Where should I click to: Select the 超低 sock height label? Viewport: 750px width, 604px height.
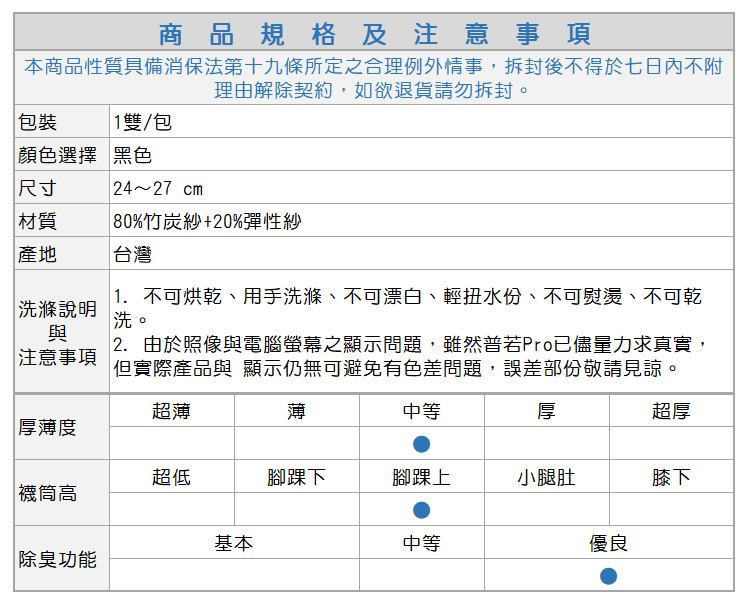coord(171,477)
